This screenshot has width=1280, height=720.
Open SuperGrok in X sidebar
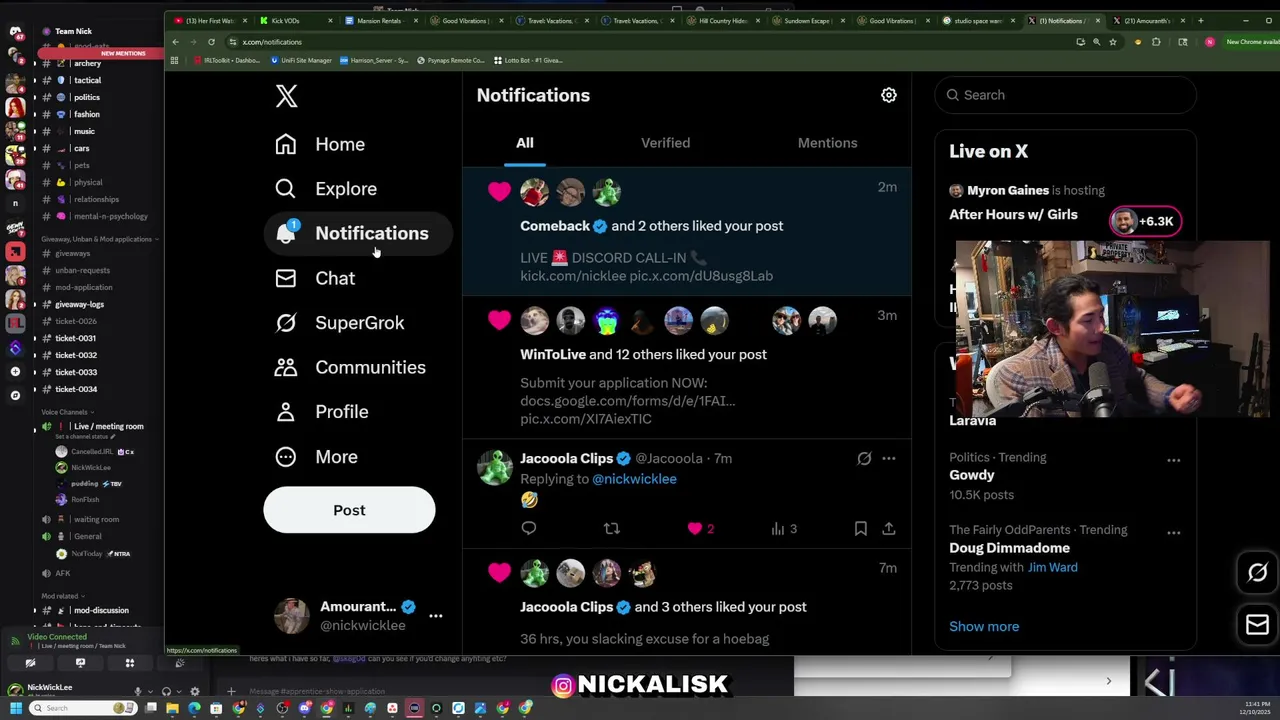pos(340,323)
